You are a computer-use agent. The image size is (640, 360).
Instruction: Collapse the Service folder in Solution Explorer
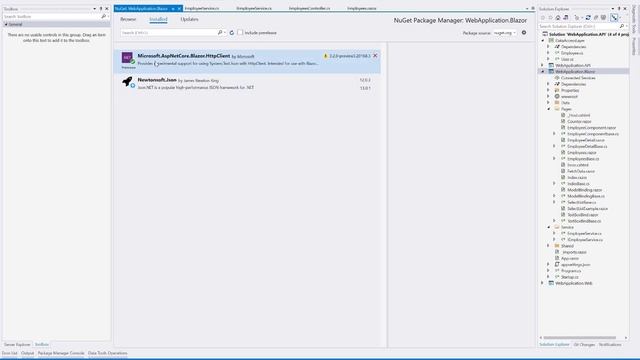coord(549,227)
